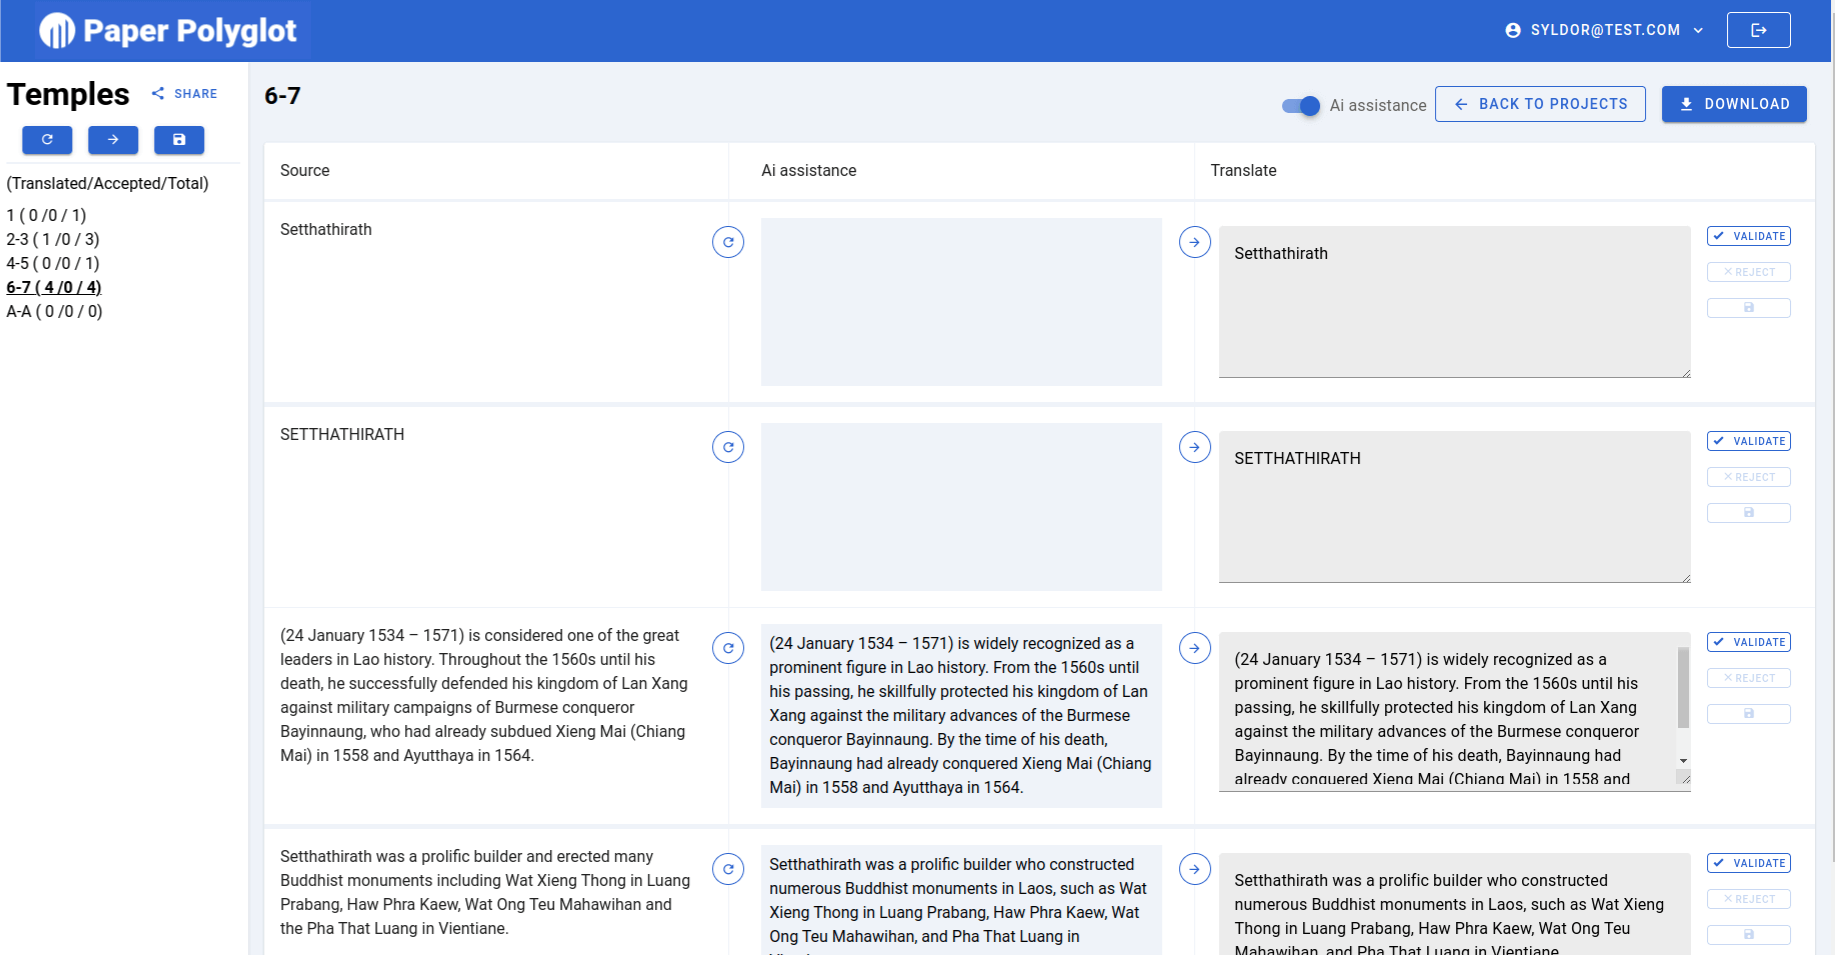Click the arrow button under Temples title

point(113,140)
